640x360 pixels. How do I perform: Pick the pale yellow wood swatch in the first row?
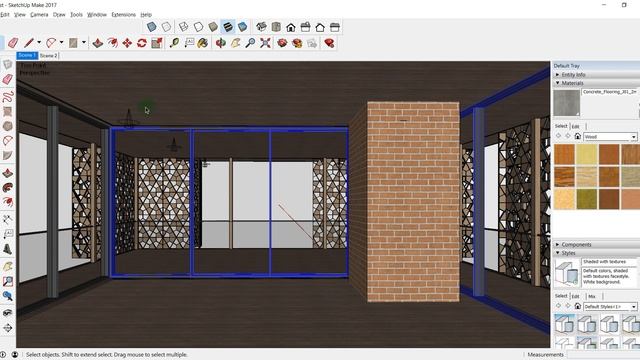[587, 154]
